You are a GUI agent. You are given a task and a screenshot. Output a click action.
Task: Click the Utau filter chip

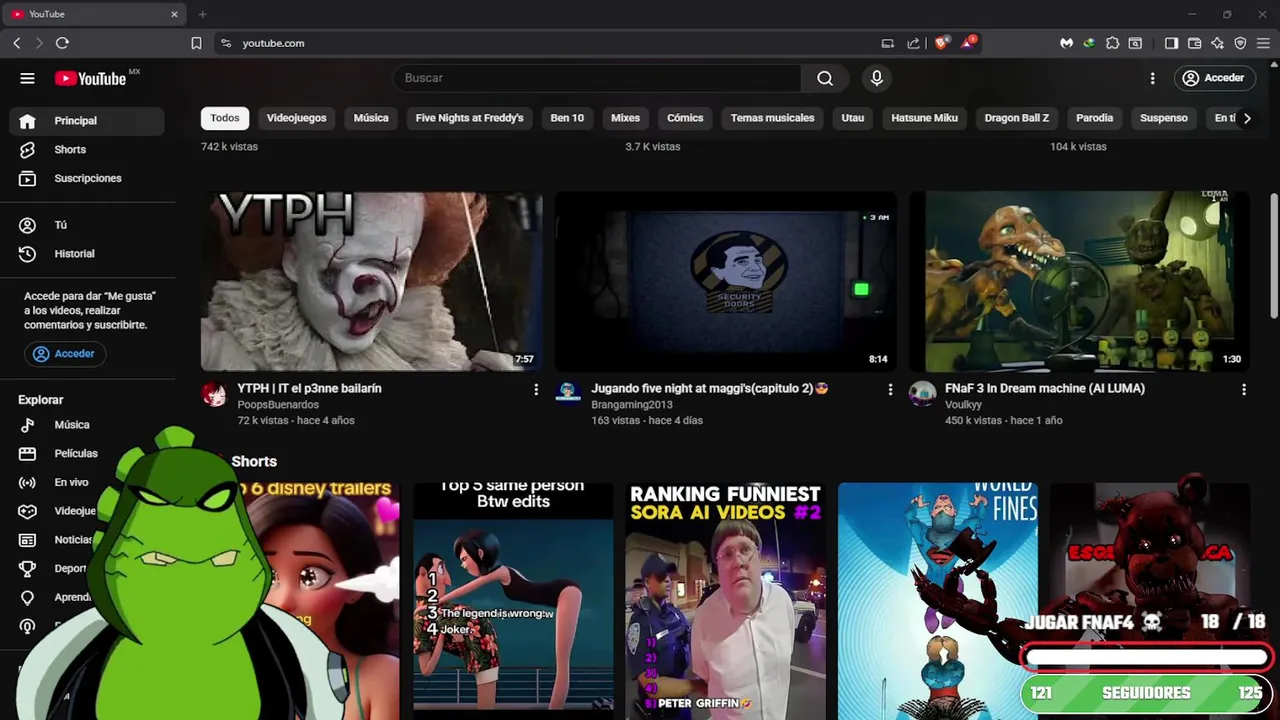(x=852, y=118)
